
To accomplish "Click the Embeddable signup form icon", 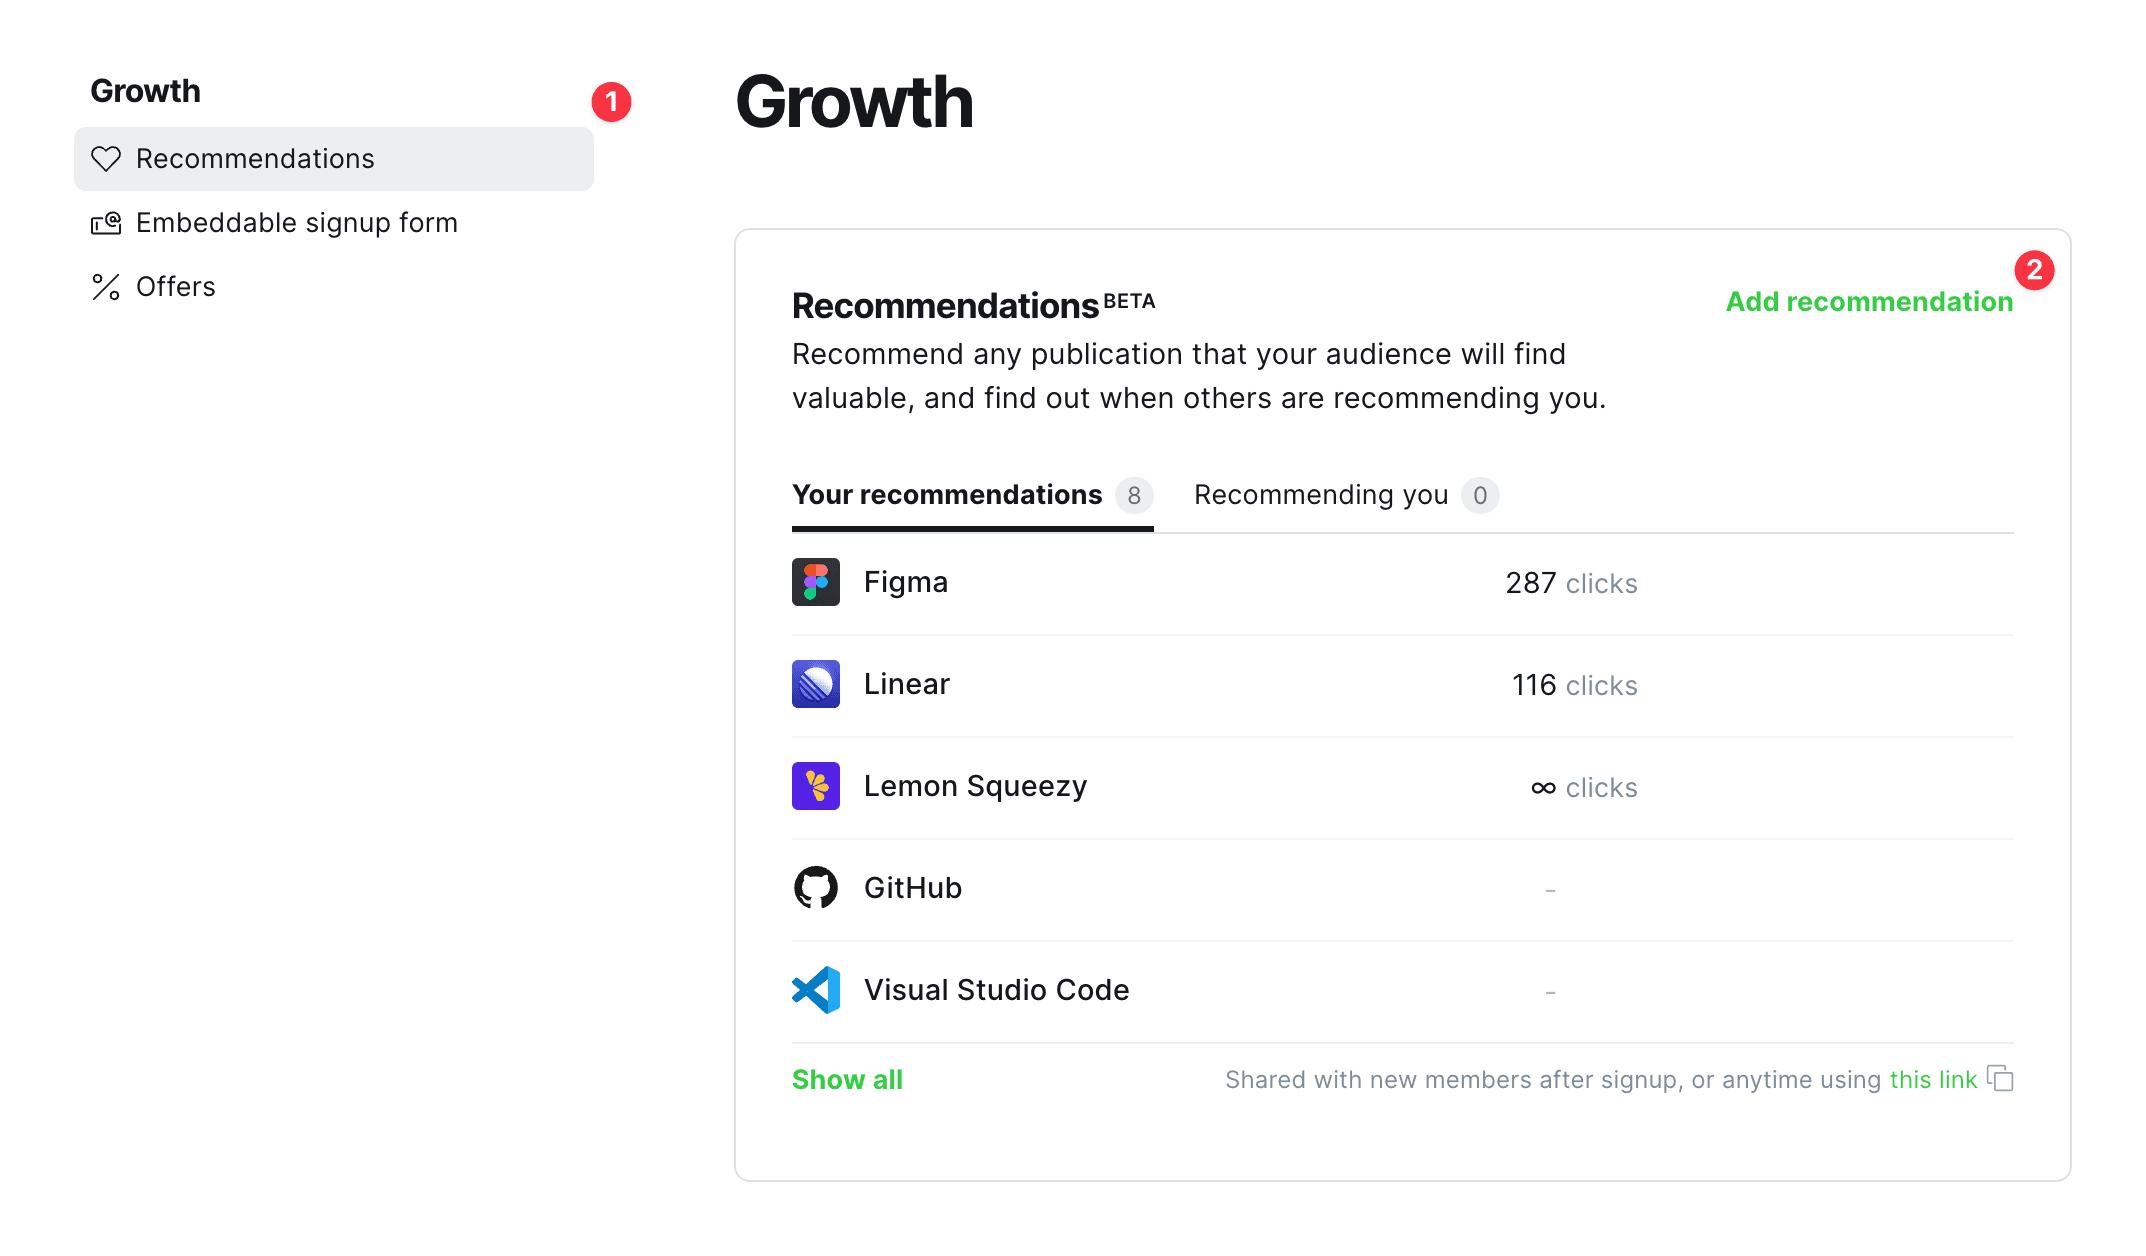I will click(x=106, y=222).
